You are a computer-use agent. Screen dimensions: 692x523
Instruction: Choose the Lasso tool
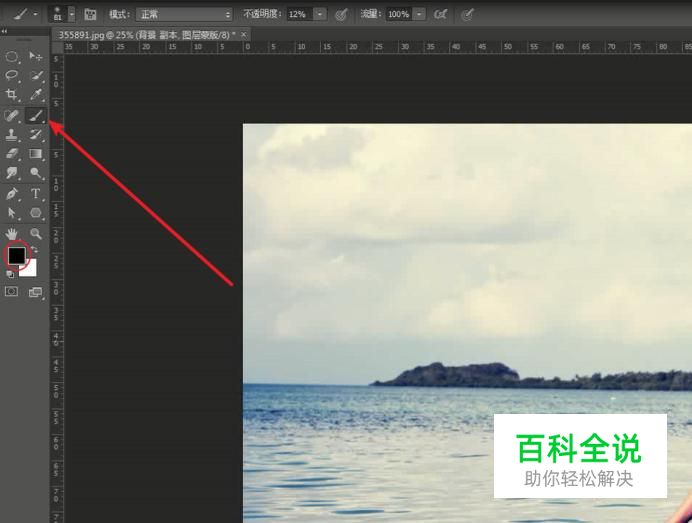13,76
